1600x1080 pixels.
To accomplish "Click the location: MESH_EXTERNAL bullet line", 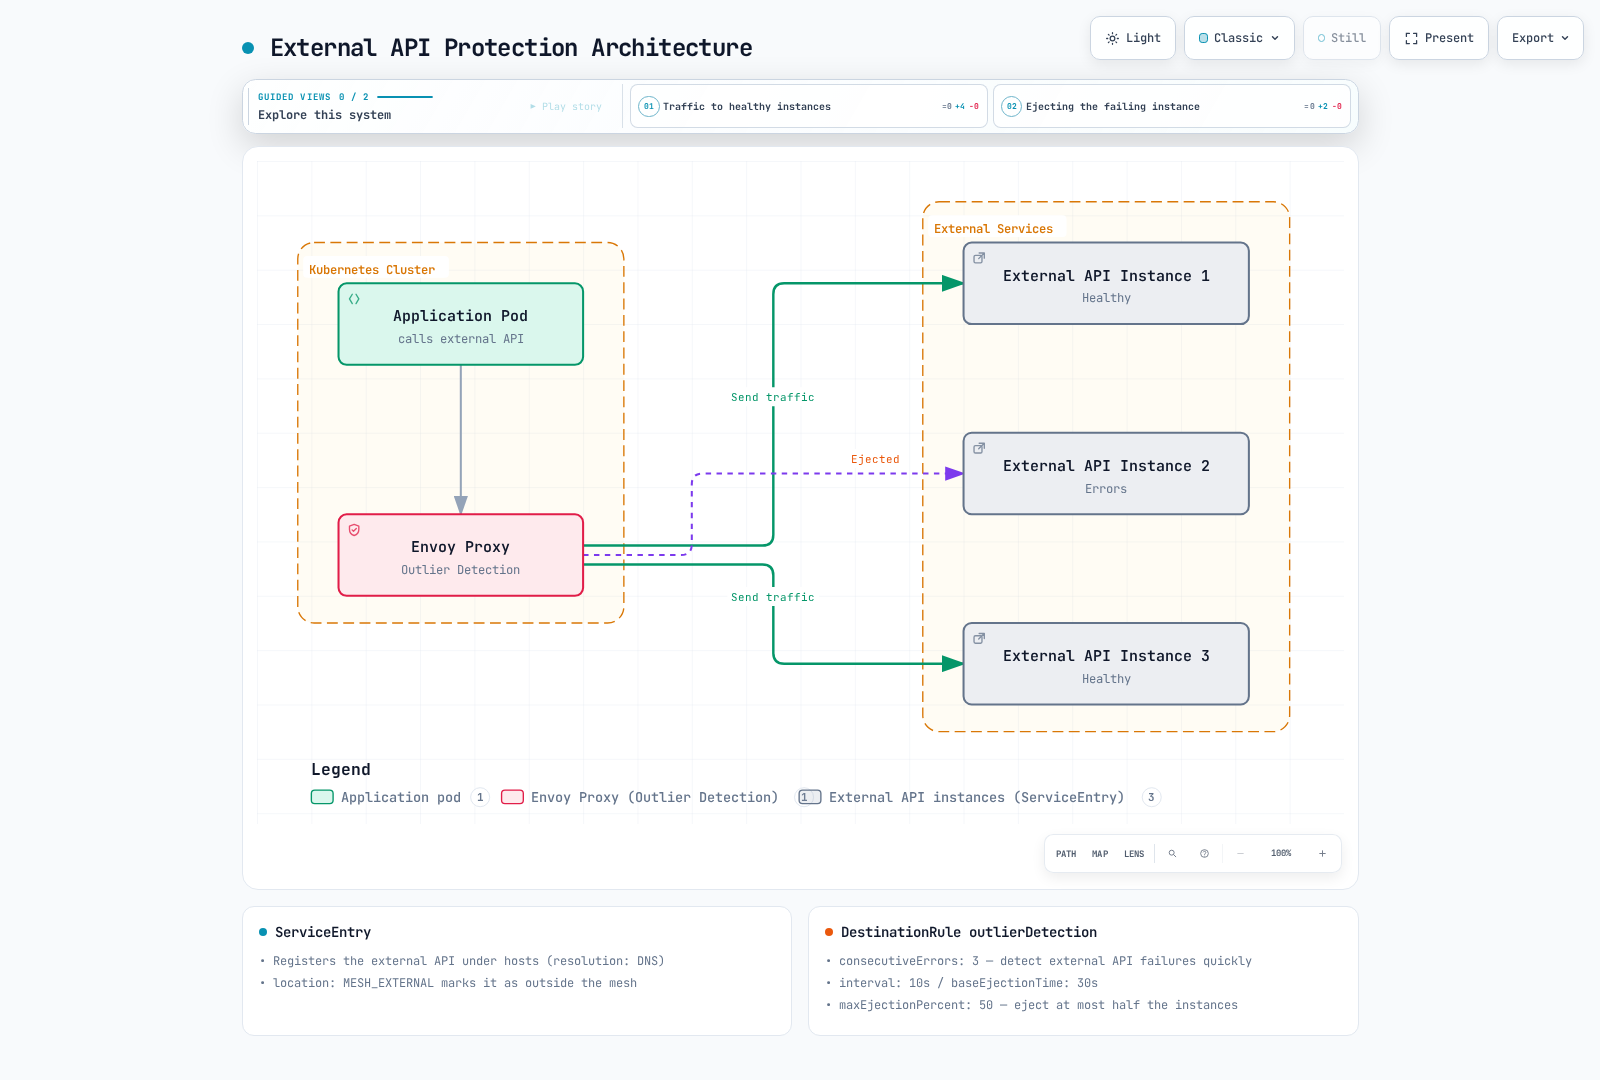I will pos(455,983).
